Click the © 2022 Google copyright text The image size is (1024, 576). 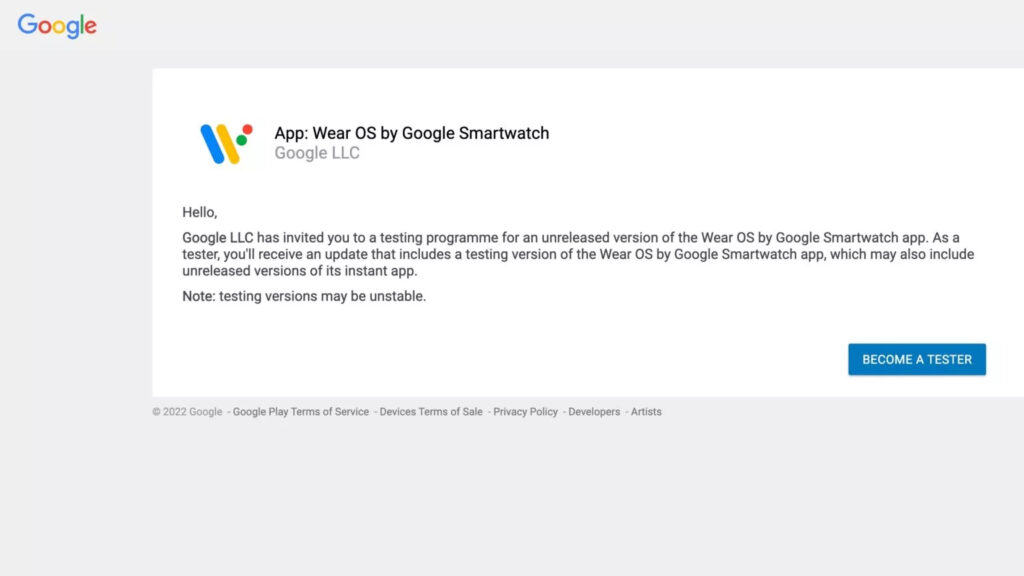click(187, 412)
